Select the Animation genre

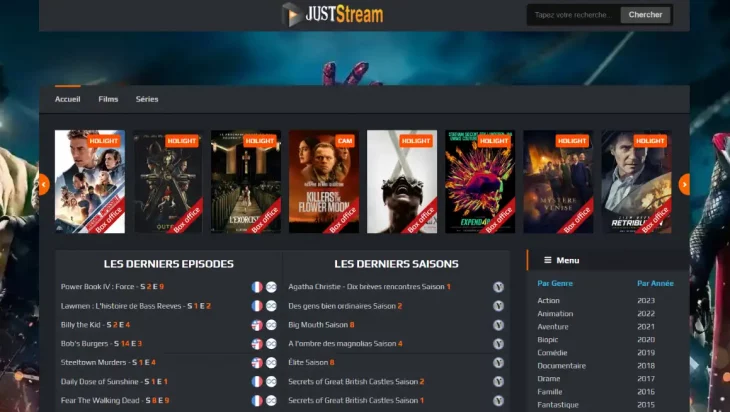[555, 314]
